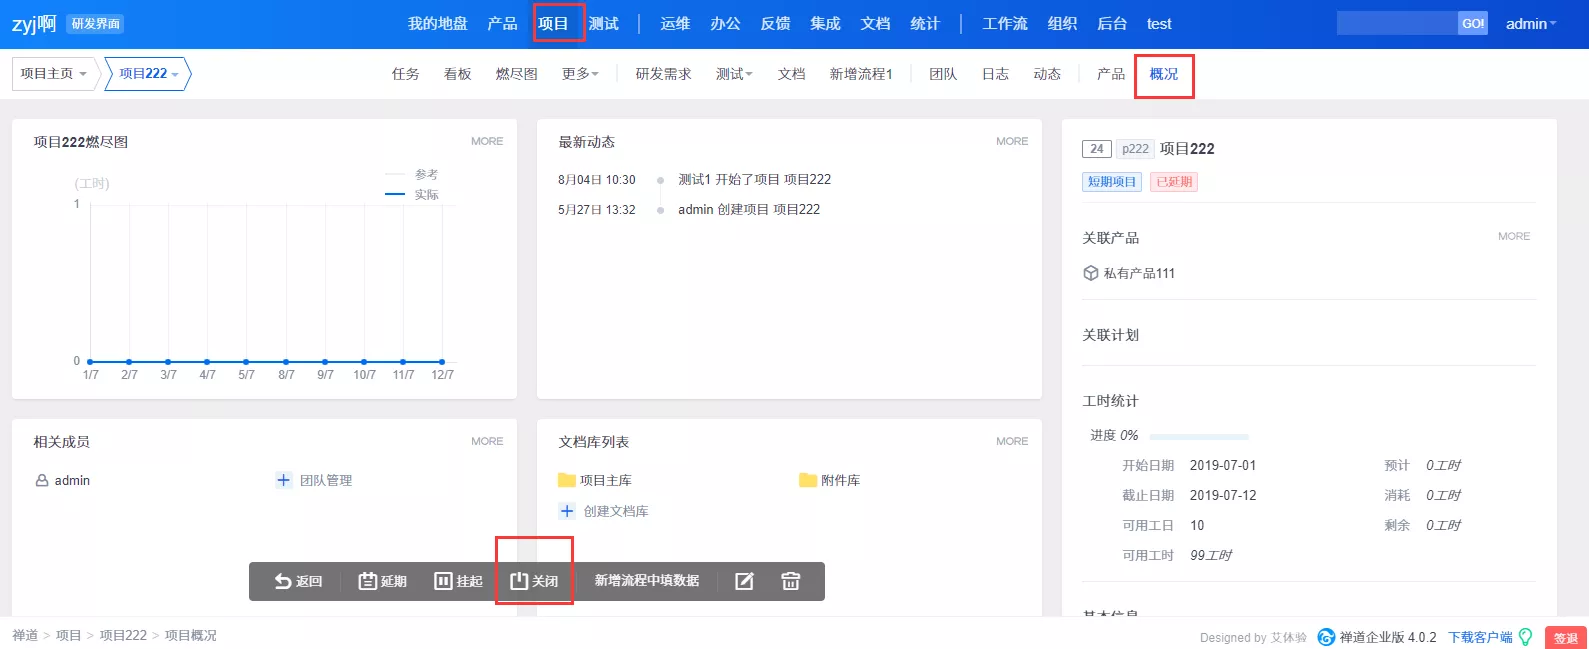Image resolution: width=1589 pixels, height=649 pixels.
Task: Click the 进度 progress bar
Action: coord(1199,436)
